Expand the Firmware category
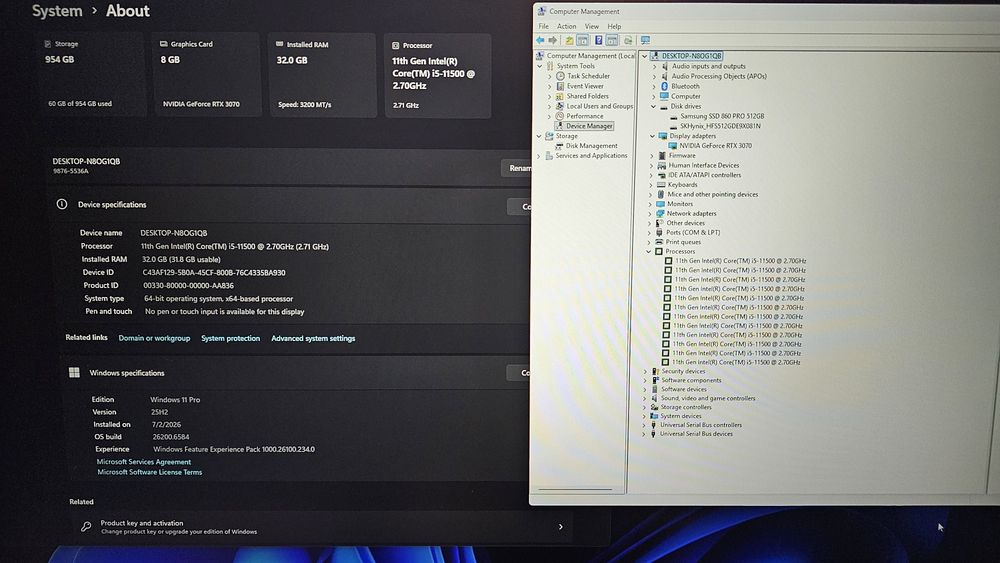The height and width of the screenshot is (563, 1000). pyautogui.click(x=652, y=156)
